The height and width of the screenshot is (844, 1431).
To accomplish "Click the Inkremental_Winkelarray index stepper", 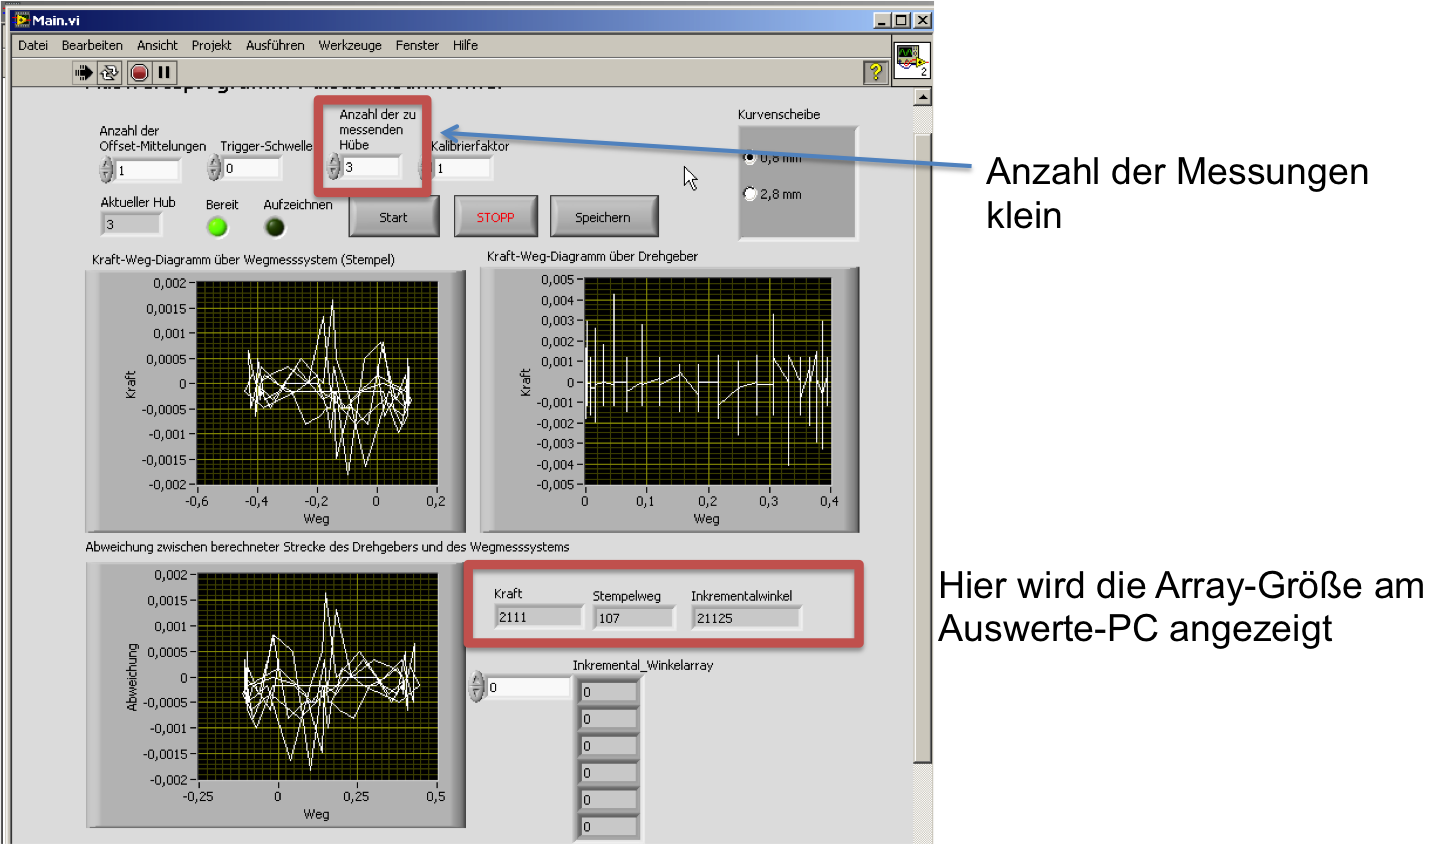I will click(477, 687).
